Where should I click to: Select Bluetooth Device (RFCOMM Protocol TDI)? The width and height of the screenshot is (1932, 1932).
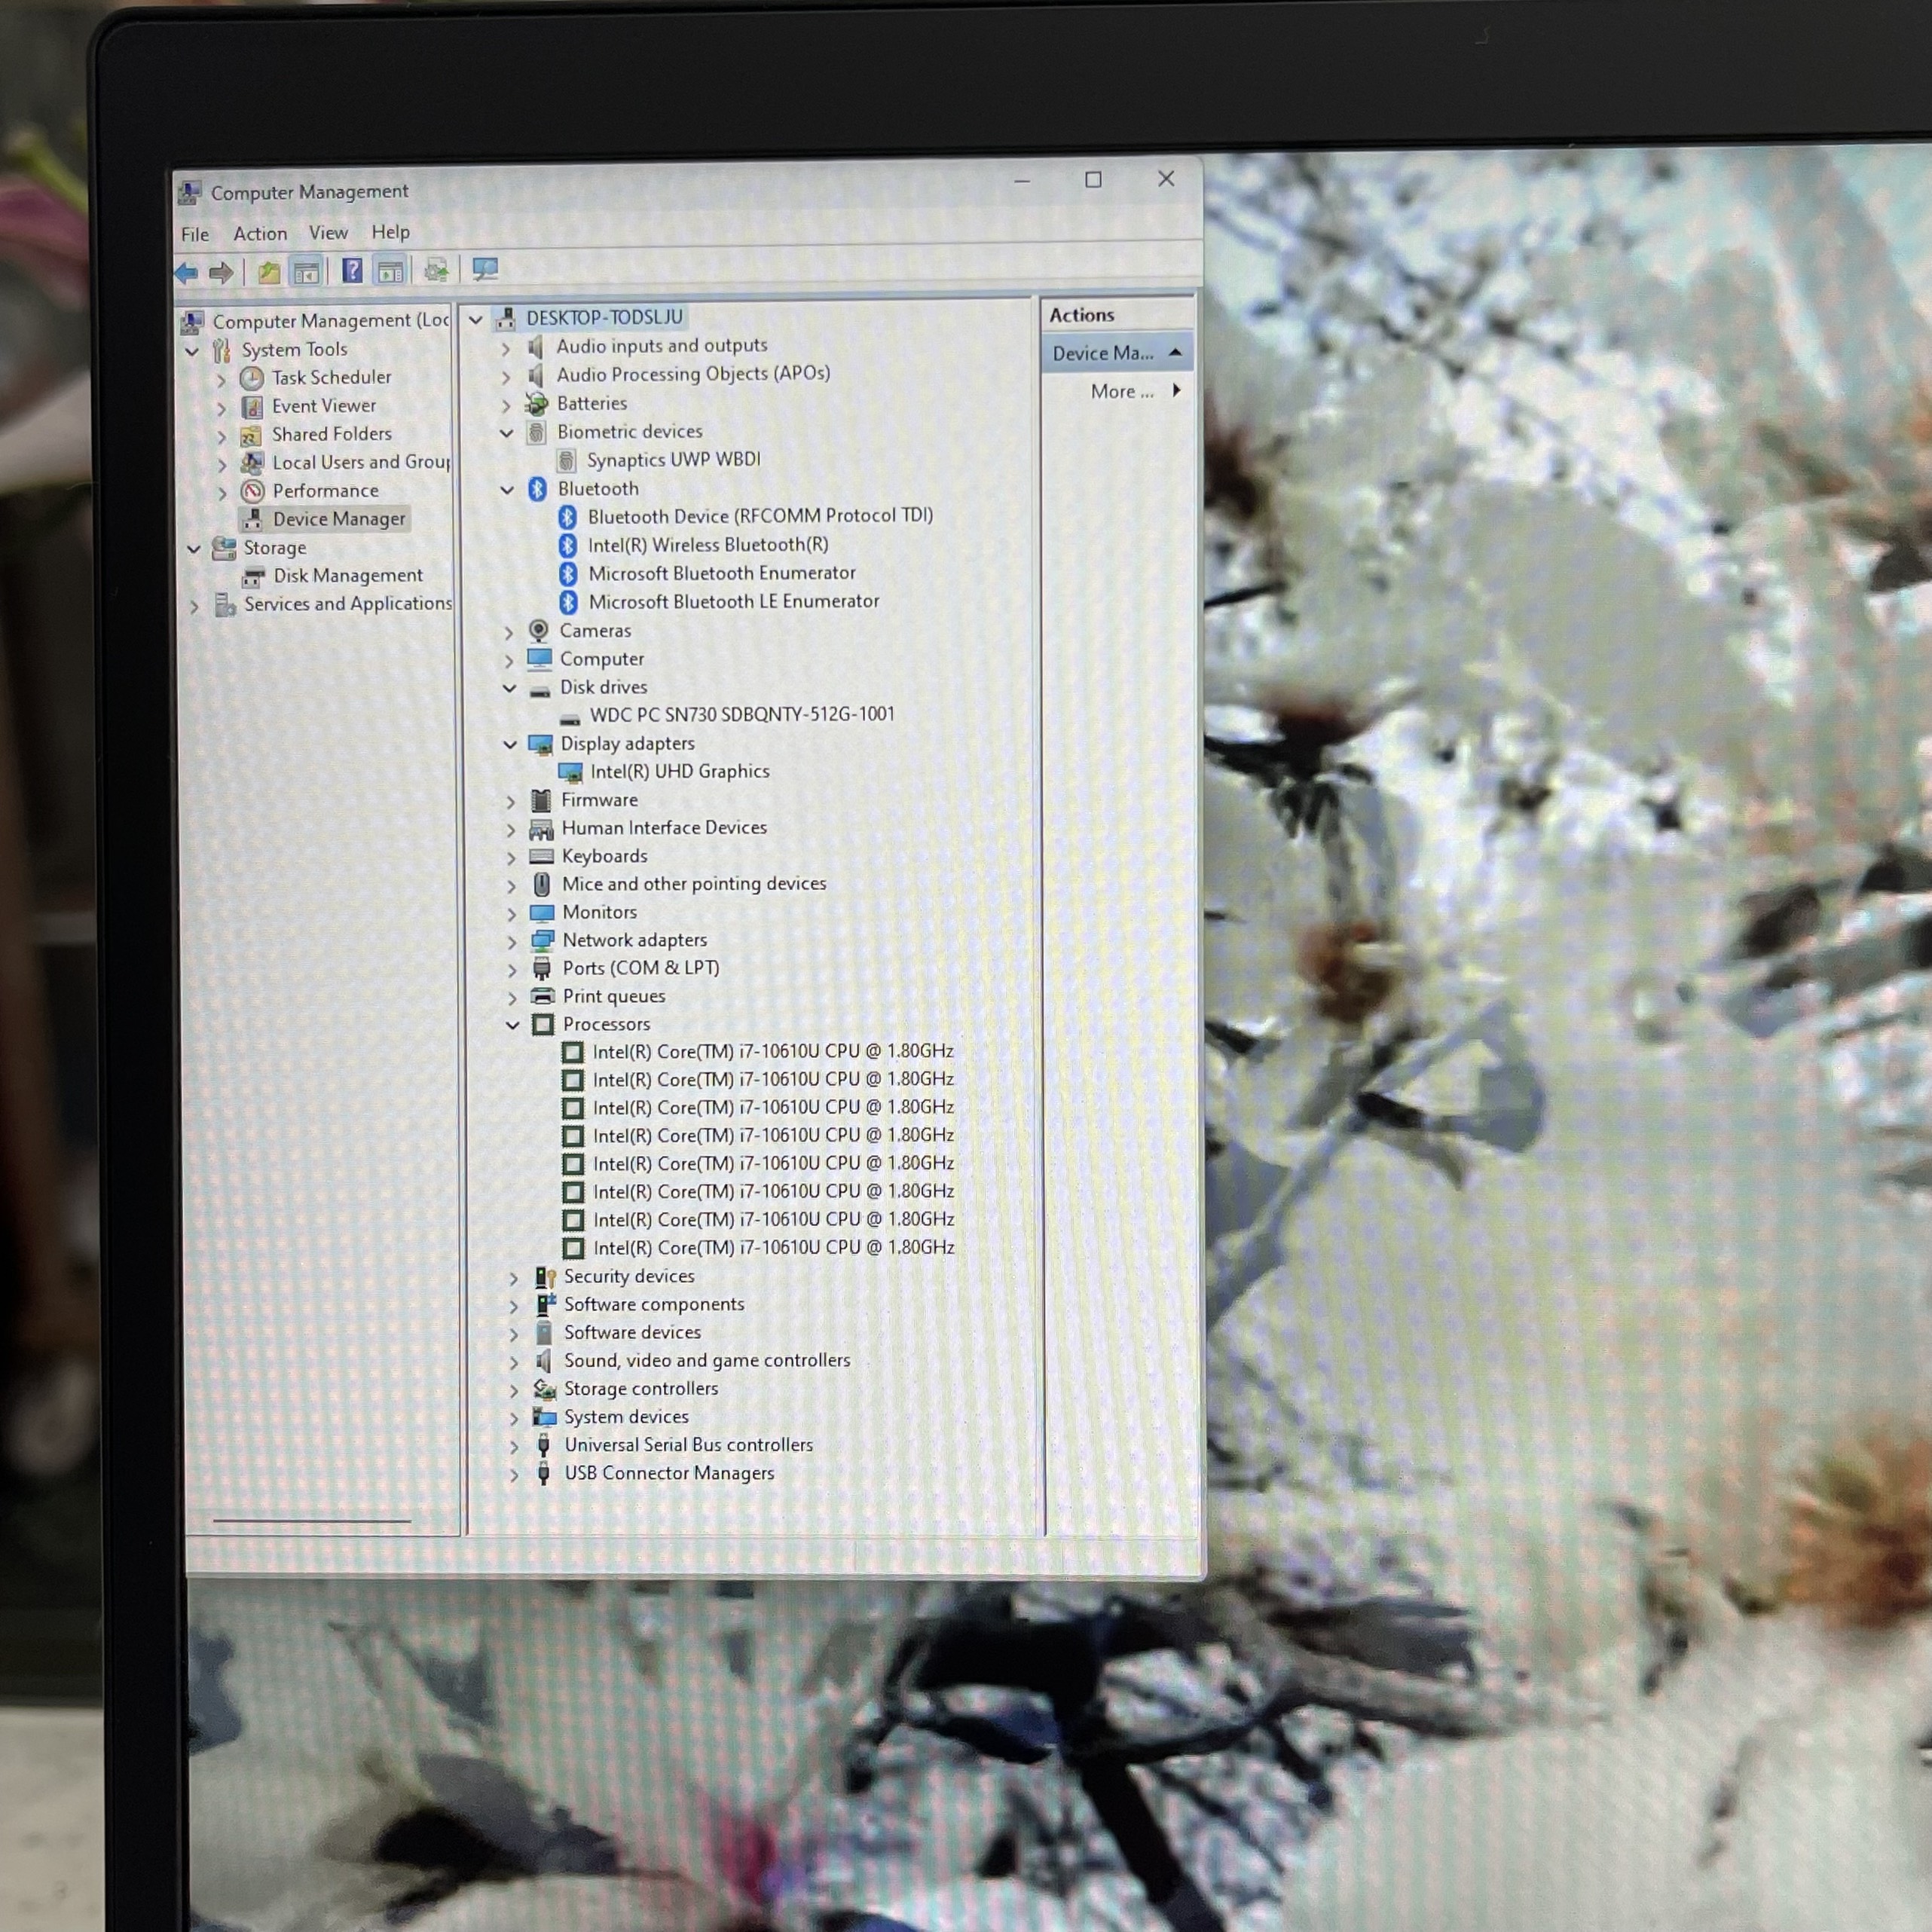coord(760,516)
